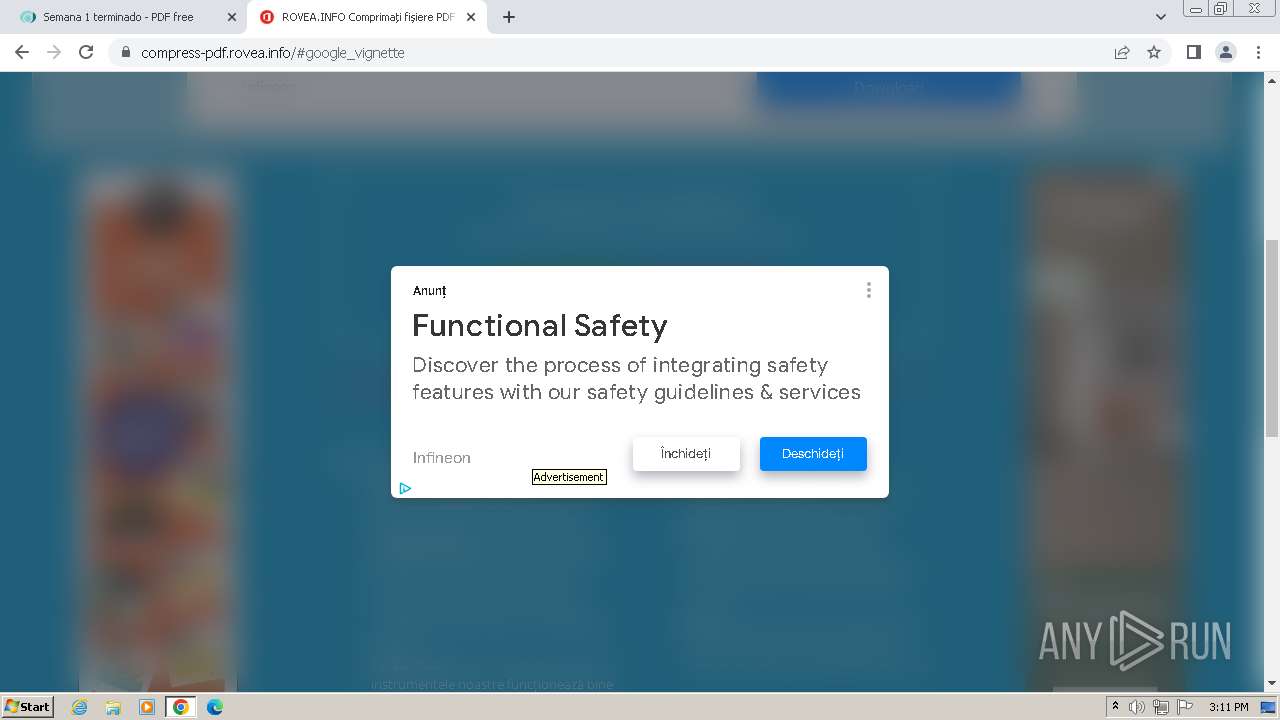
Task: Open File Explorer from taskbar
Action: pos(113,707)
